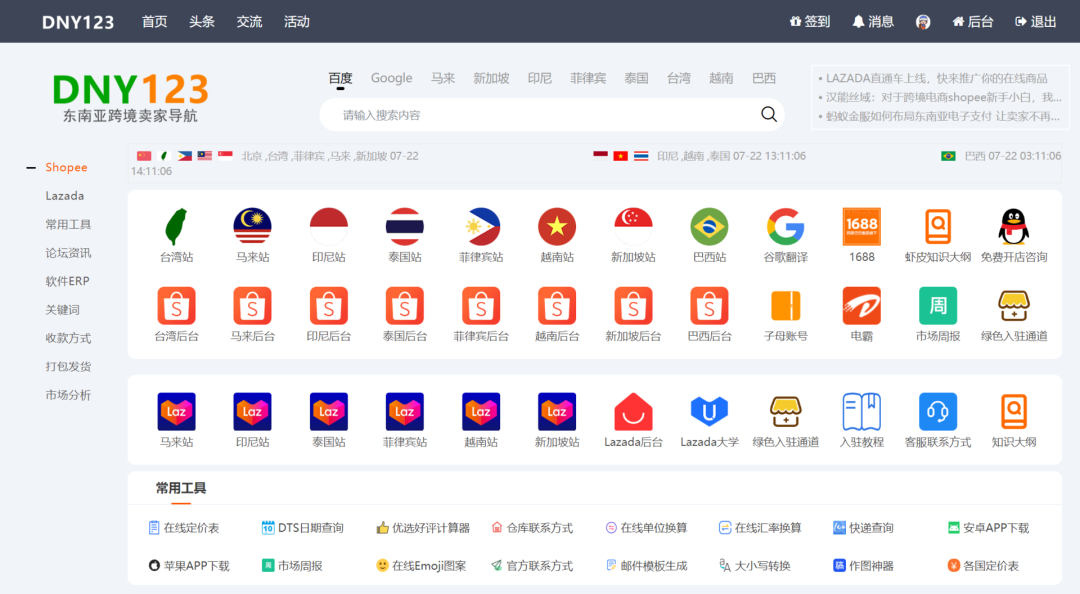Open the 越南站 Vietnam flag icon under Shopee
The image size is (1080, 594).
[557, 227]
